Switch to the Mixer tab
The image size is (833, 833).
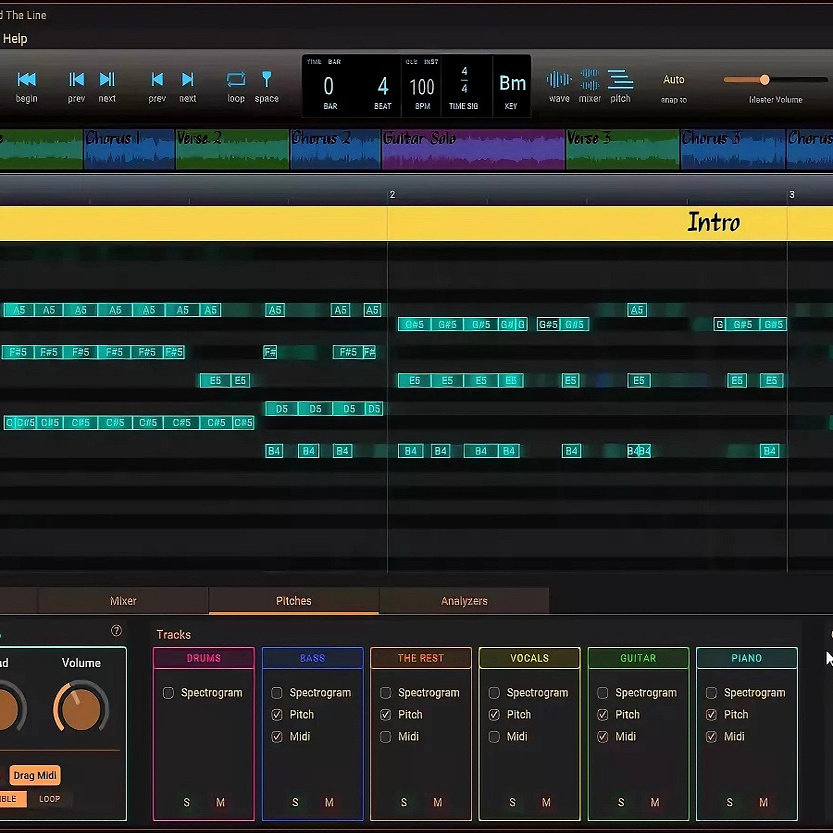123,601
